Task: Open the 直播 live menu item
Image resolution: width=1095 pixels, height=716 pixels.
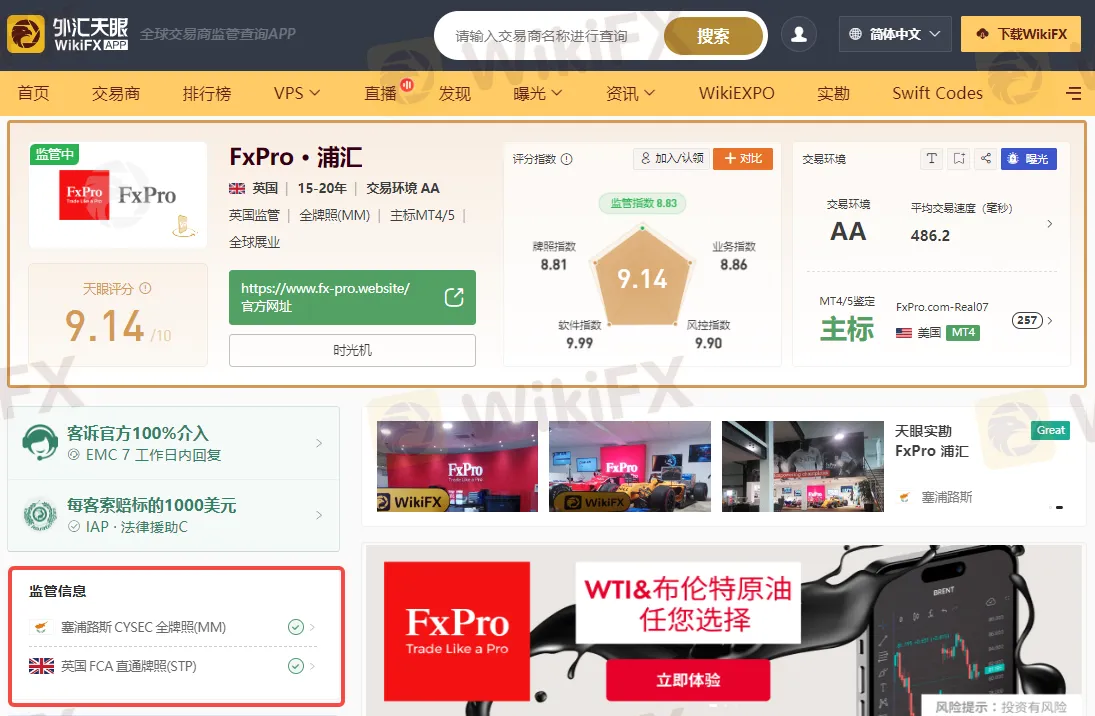Action: click(381, 93)
